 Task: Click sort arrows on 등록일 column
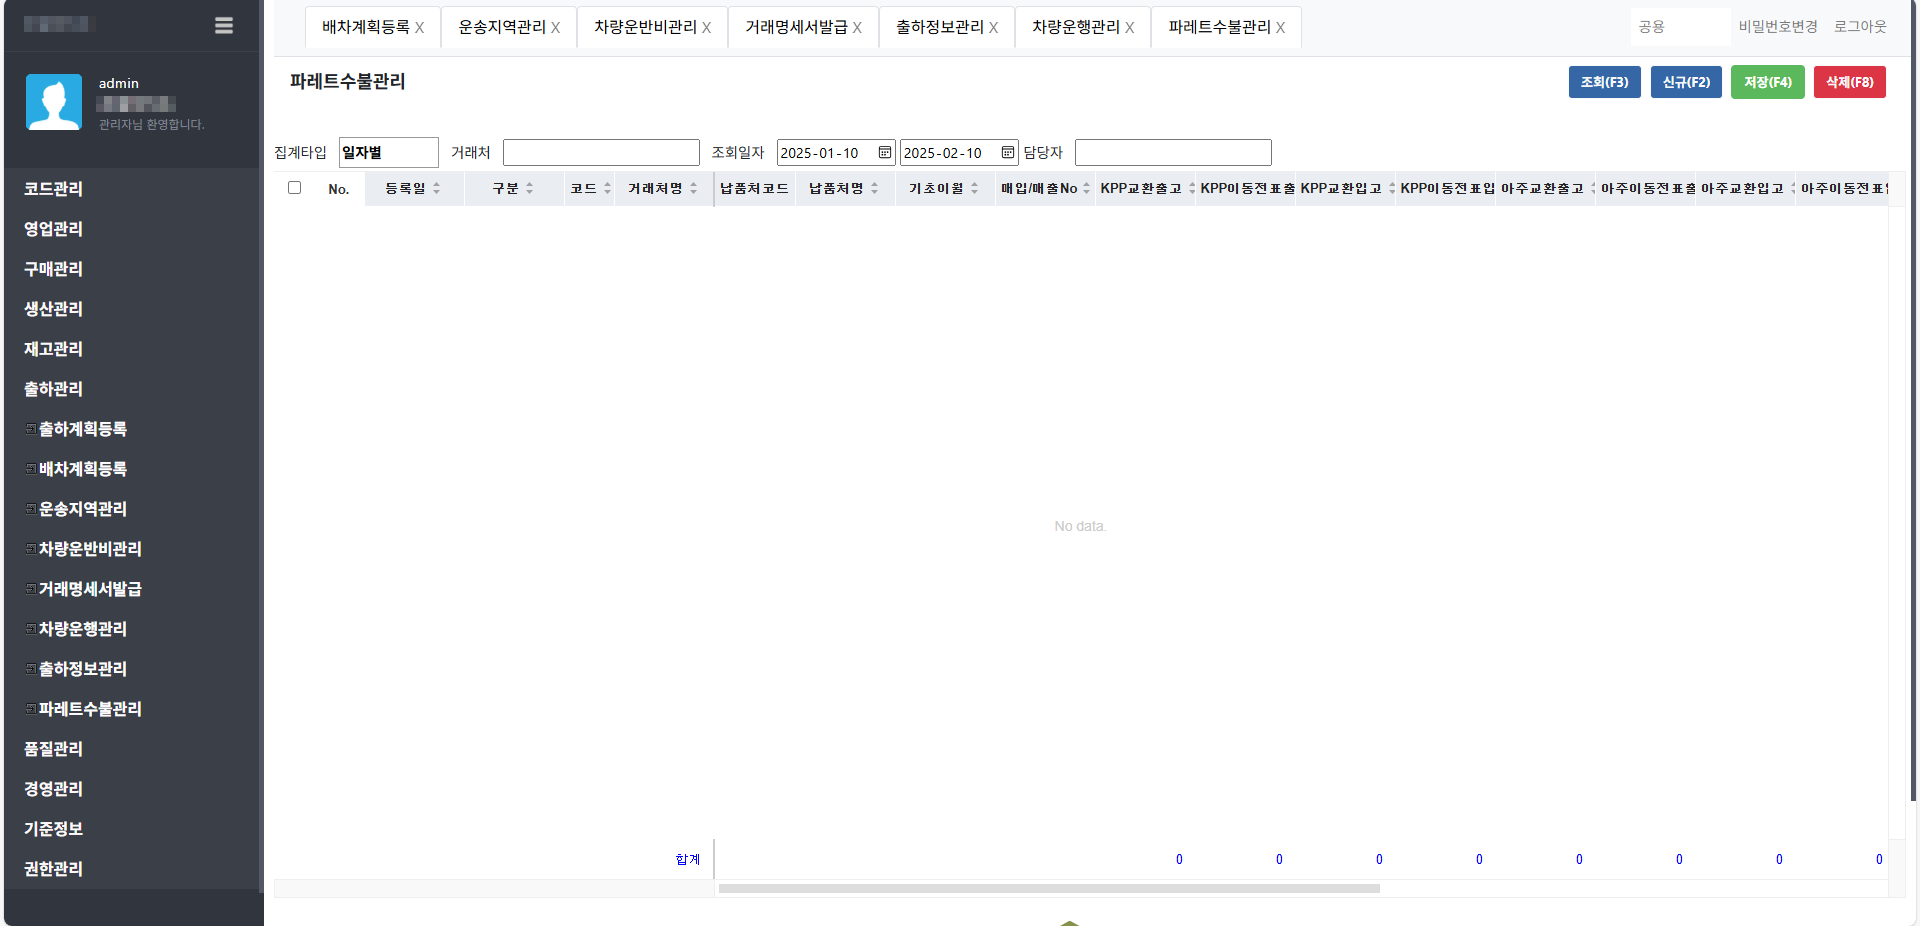coord(436,189)
